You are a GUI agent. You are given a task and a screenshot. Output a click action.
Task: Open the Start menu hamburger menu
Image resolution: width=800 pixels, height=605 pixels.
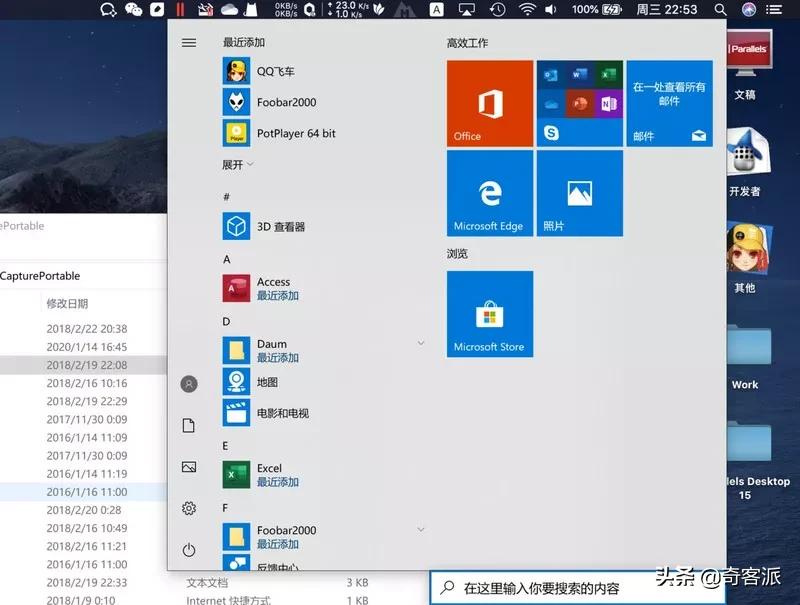click(189, 42)
